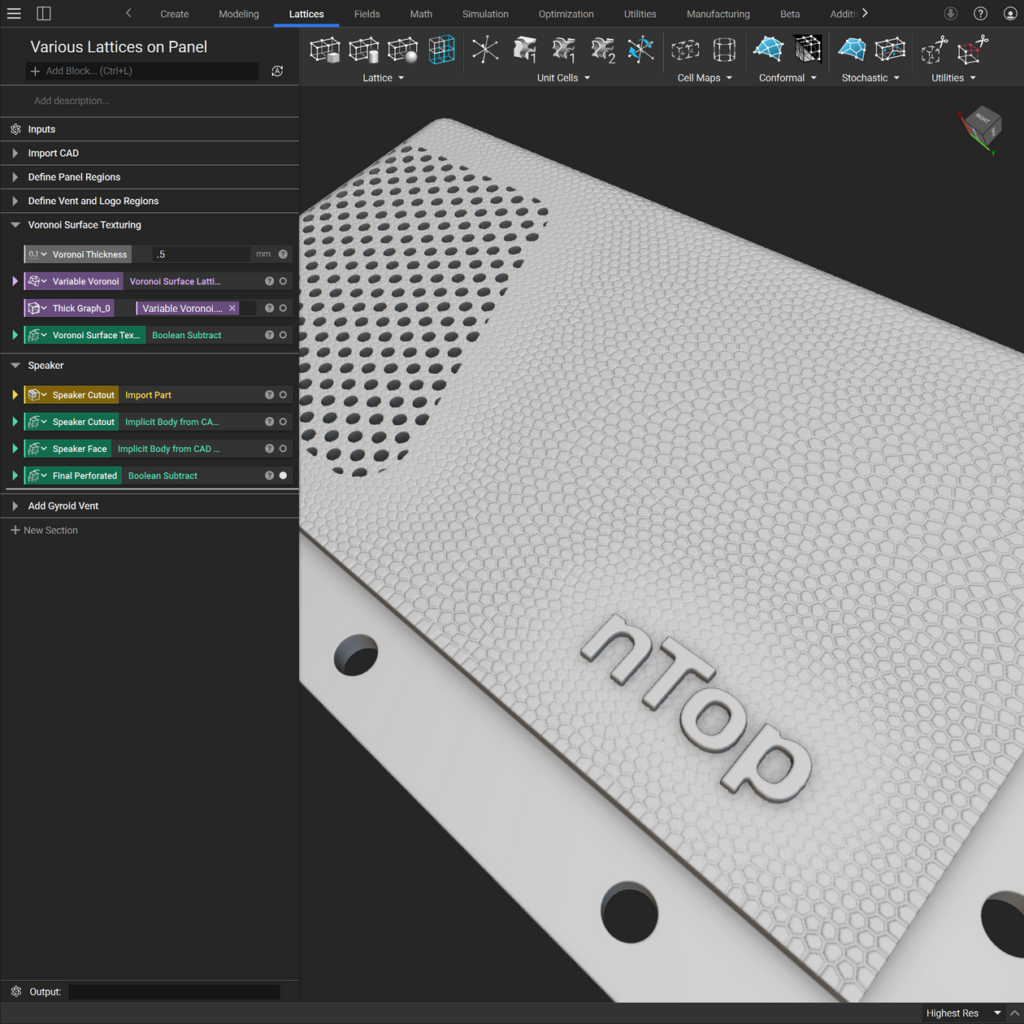
Task: Click the Voronoi Thickness value field
Action: click(200, 254)
